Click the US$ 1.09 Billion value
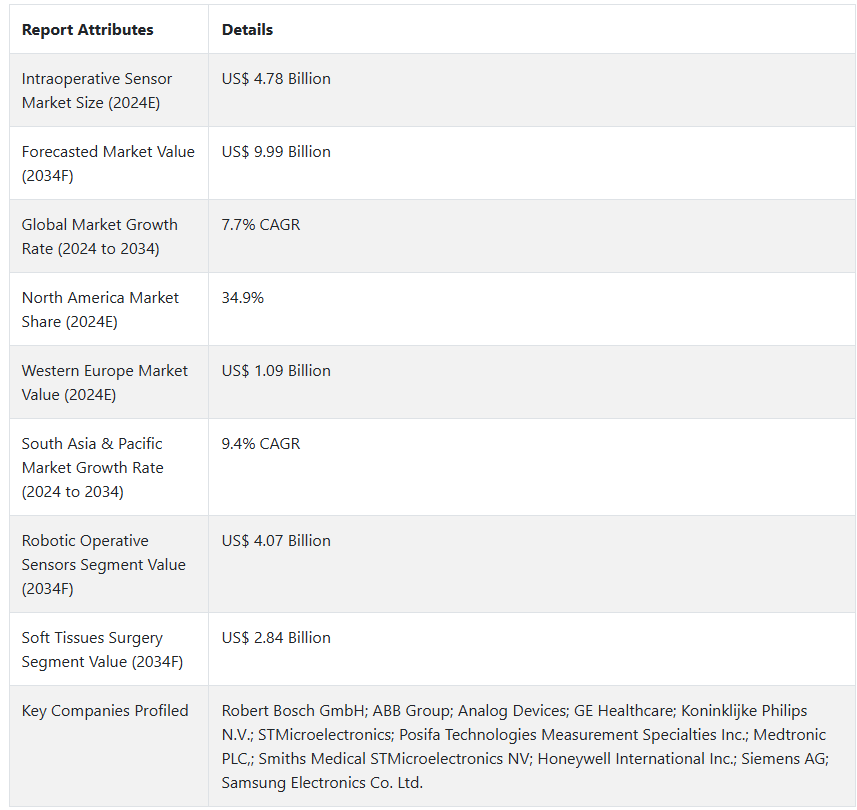 (x=276, y=371)
